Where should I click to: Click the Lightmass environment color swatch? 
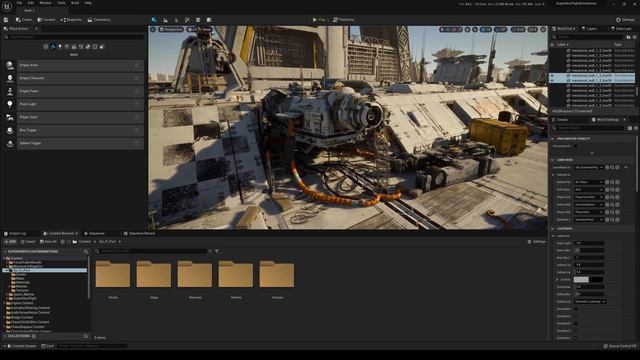pos(588,280)
